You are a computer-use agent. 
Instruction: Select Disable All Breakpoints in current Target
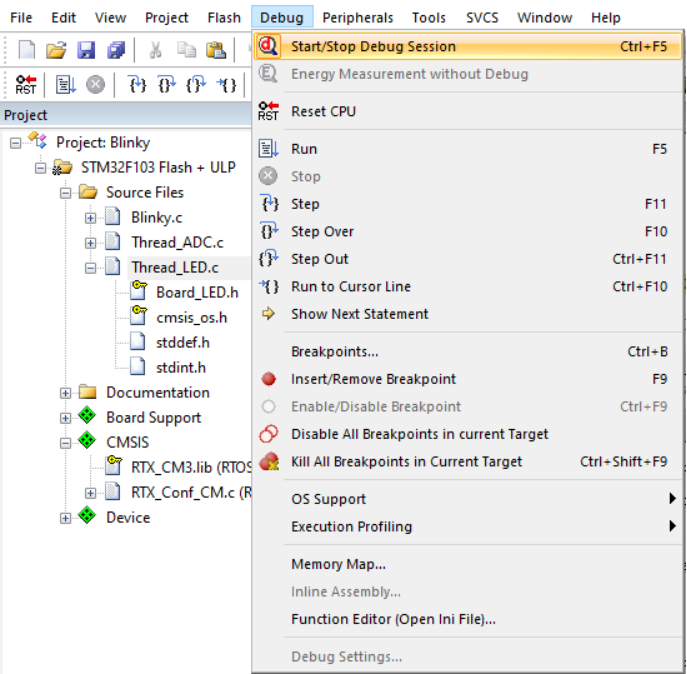(x=419, y=434)
